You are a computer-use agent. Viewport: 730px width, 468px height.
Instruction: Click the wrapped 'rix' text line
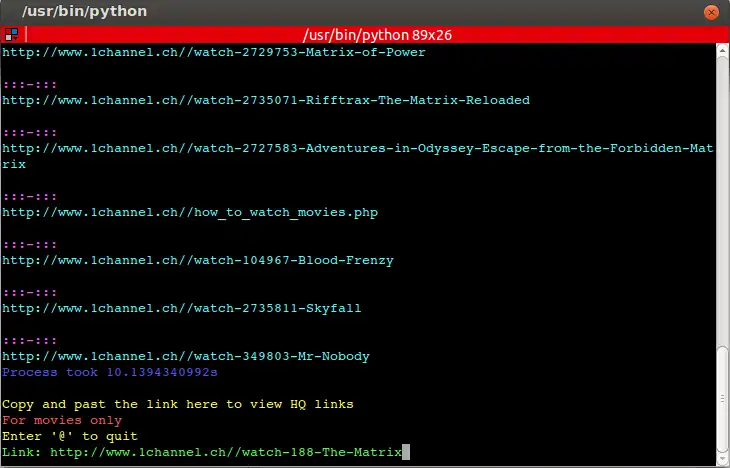(x=14, y=164)
